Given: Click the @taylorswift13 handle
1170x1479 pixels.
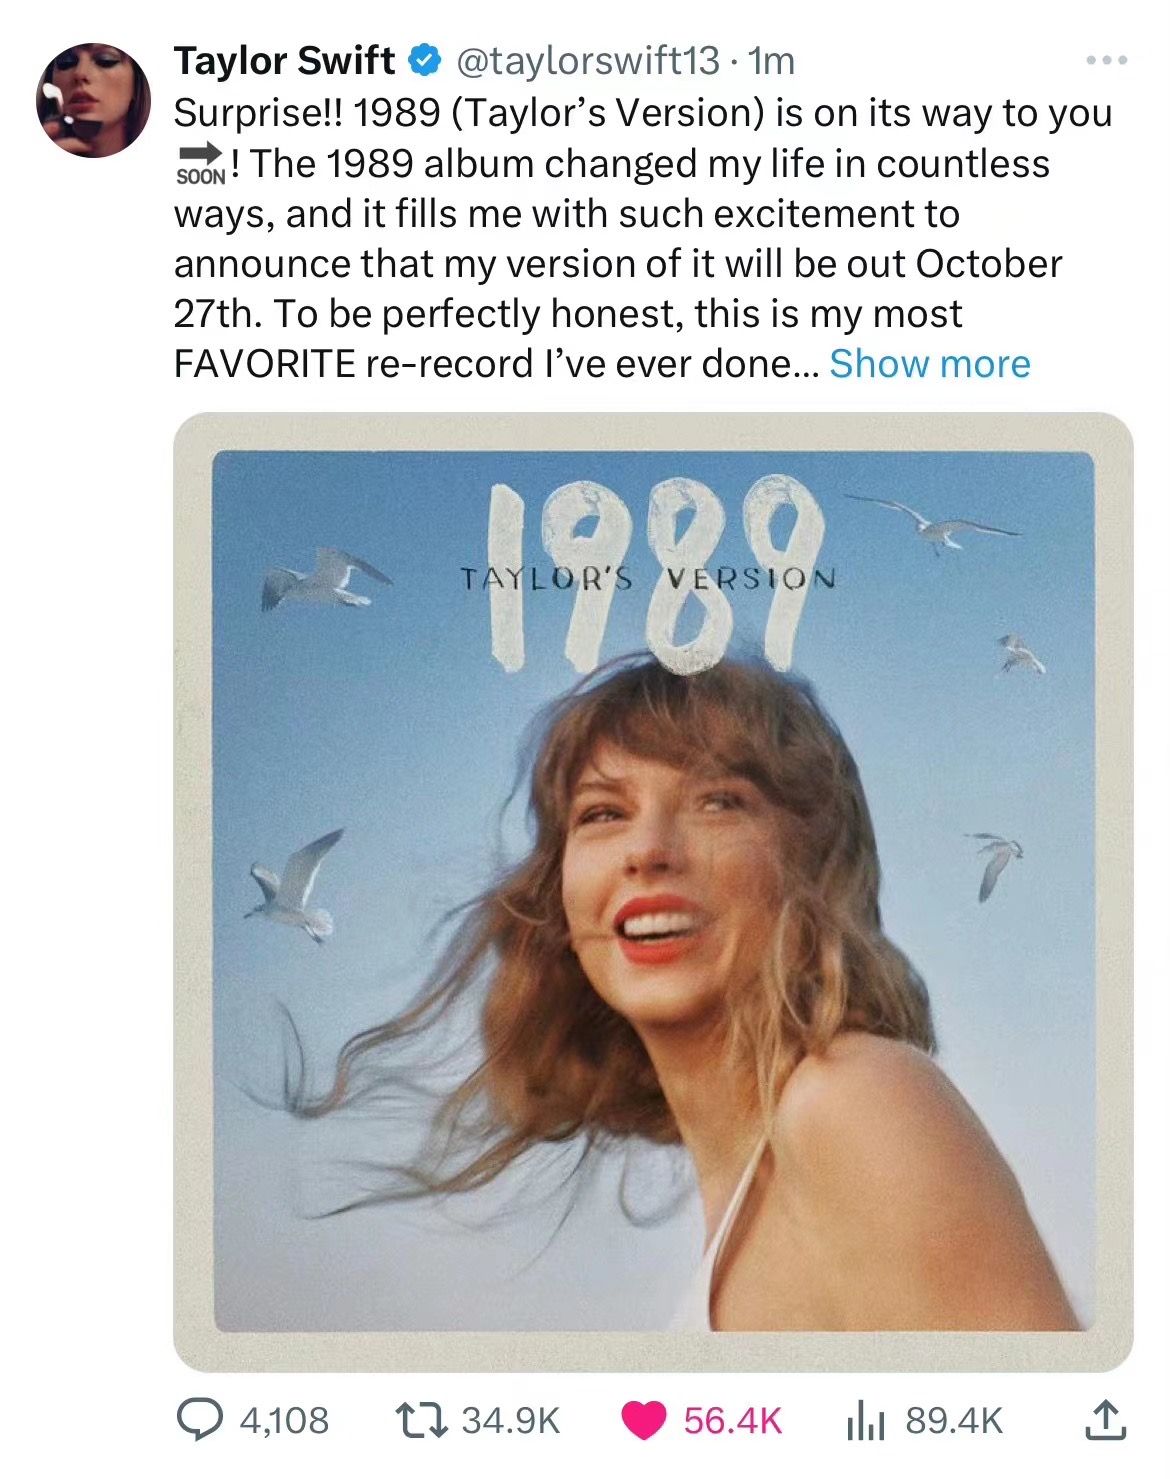Looking at the screenshot, I should 588,61.
